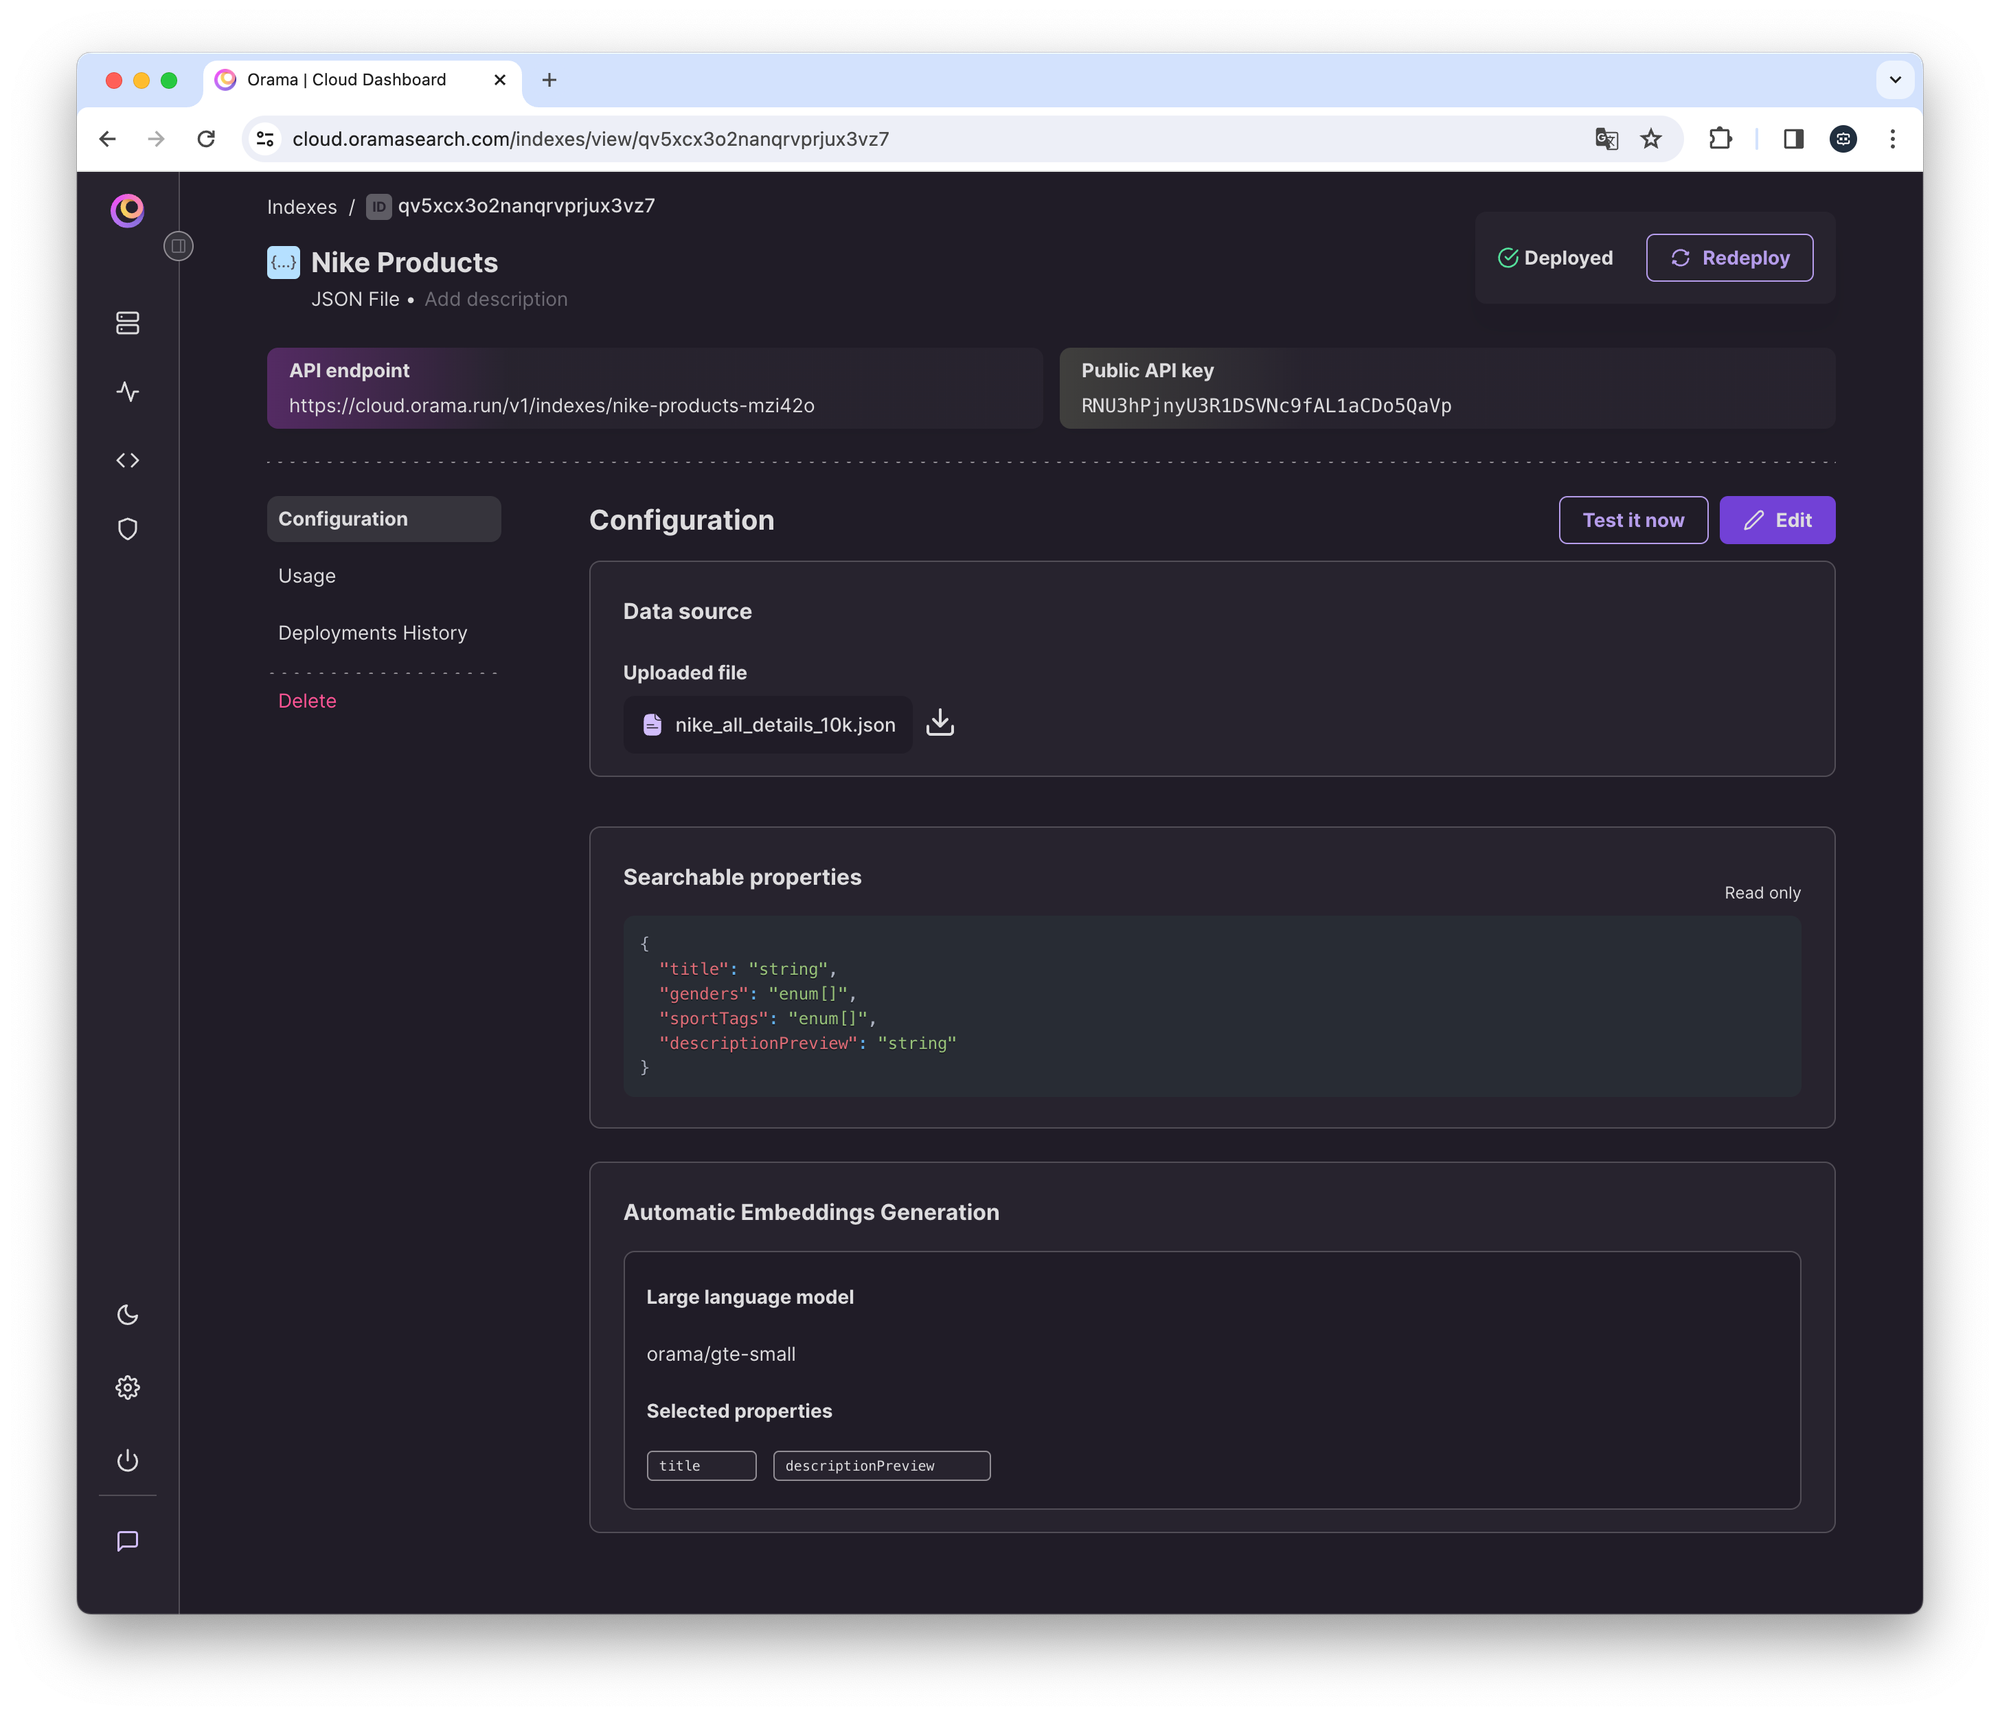Open the Deployments History side tab
The image size is (2000, 1716).
[x=373, y=633]
